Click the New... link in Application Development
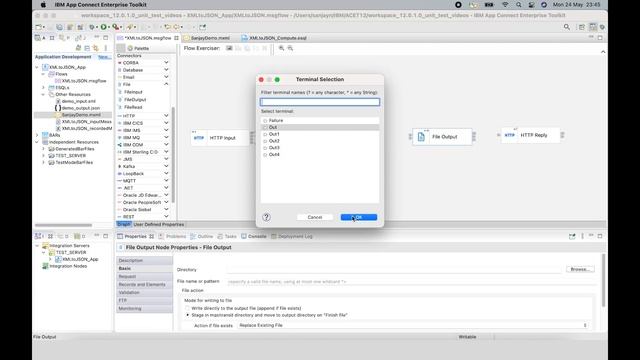This screenshot has width=640, height=360. tap(104, 57)
